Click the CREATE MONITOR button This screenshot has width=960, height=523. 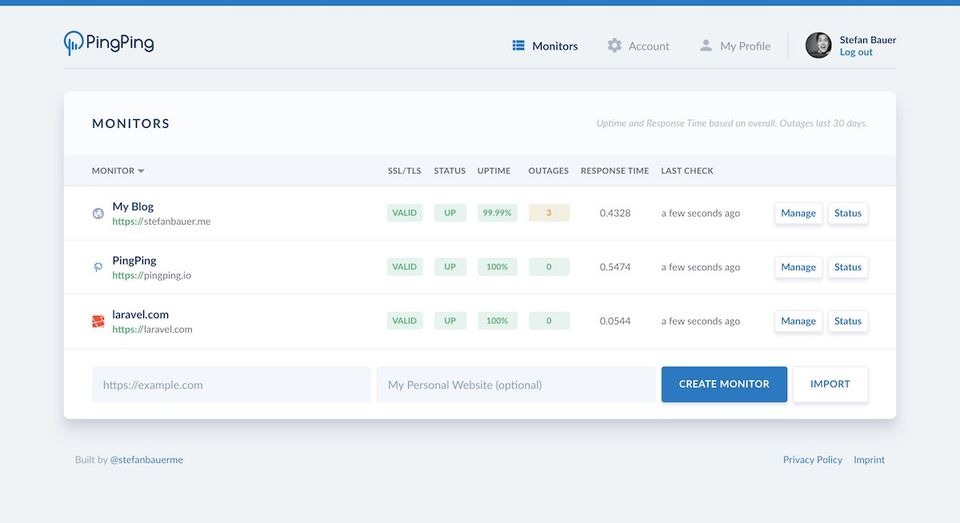tap(724, 384)
